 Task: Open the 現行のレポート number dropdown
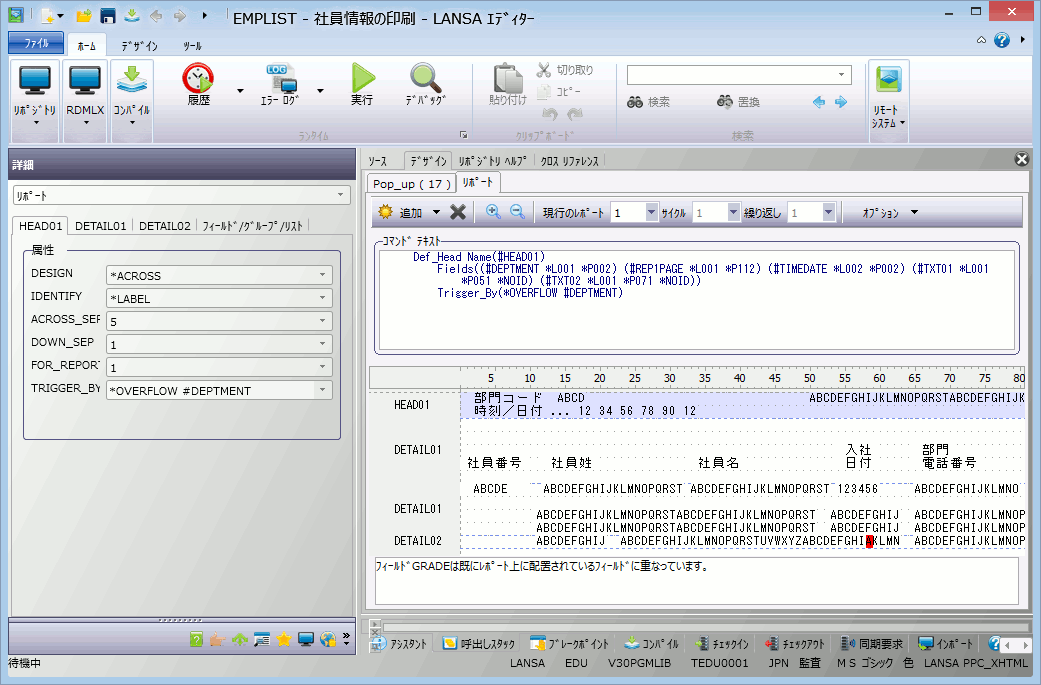coord(651,212)
